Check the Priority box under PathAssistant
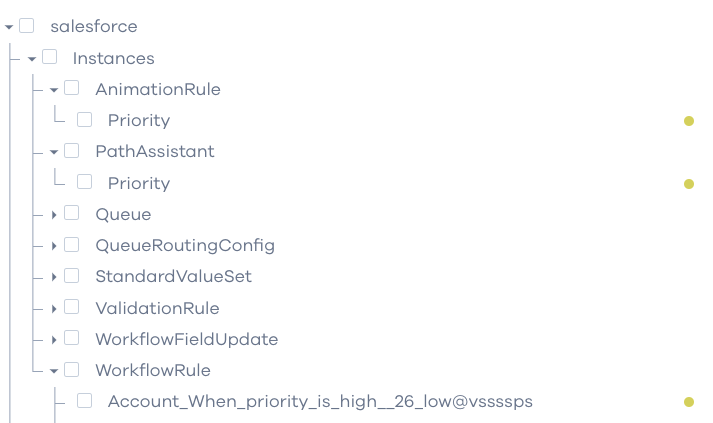Screen dimensions: 713x423 [x=84, y=181]
